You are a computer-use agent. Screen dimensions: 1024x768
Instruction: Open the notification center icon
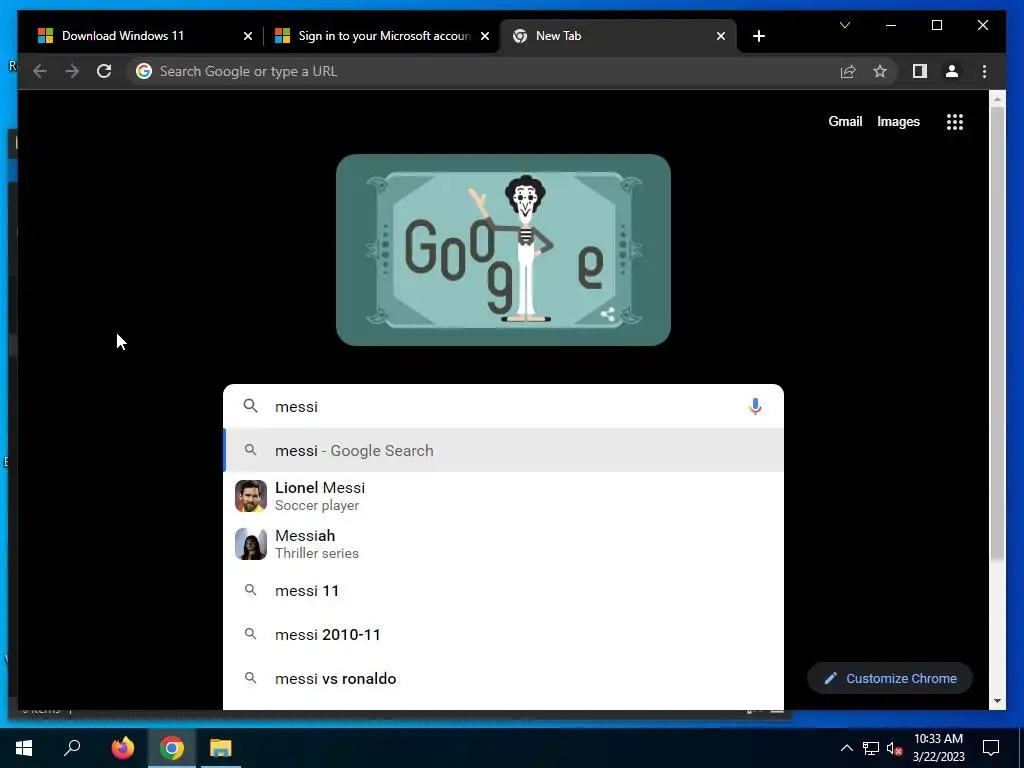(x=991, y=748)
